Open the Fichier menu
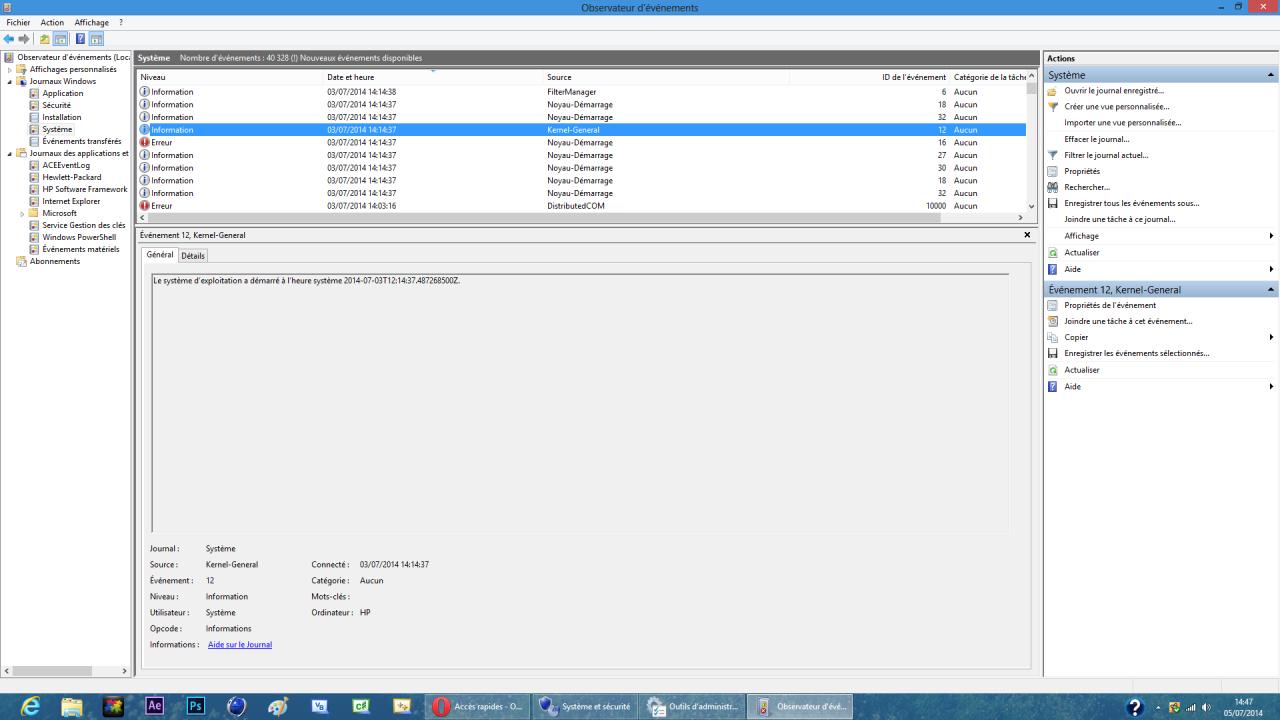 18,22
